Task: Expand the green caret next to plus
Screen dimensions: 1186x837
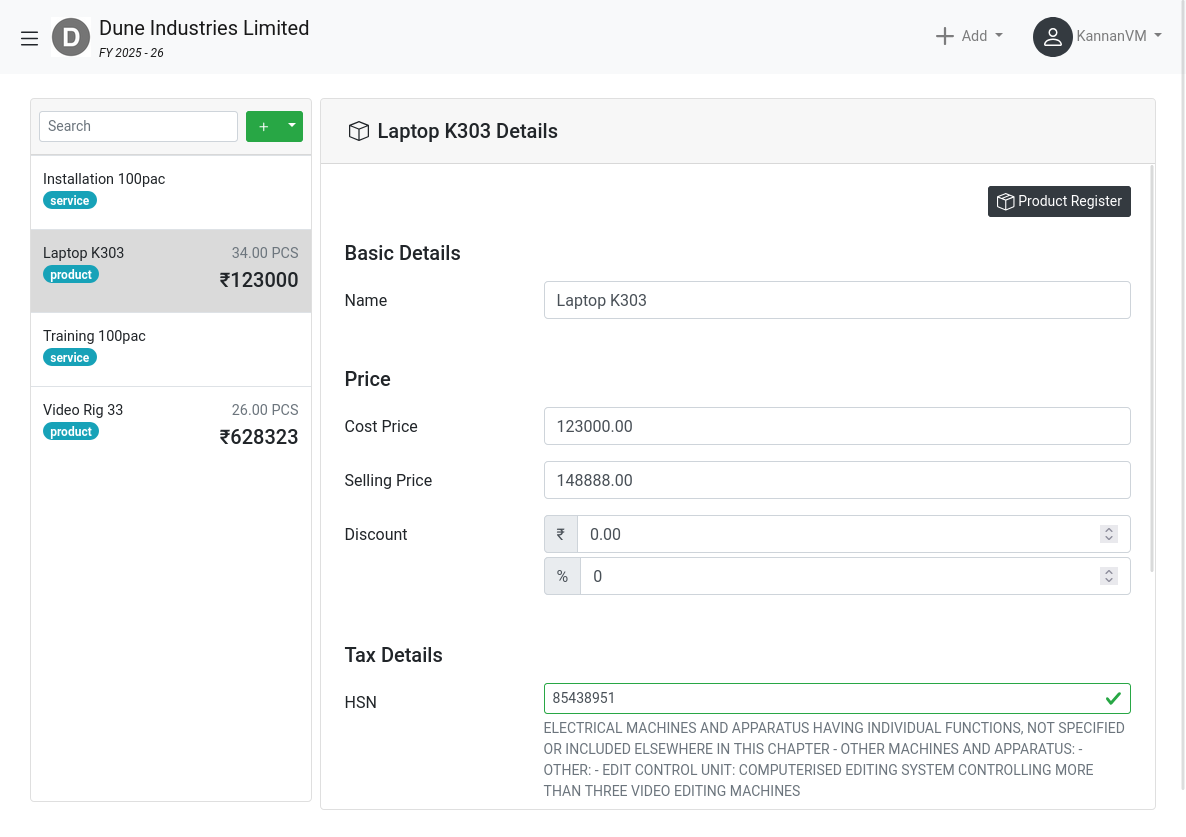Action: (292, 126)
